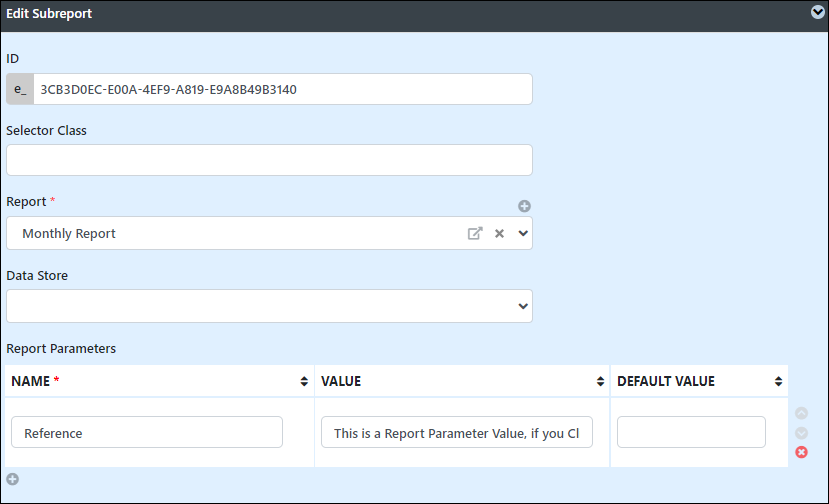Image resolution: width=829 pixels, height=504 pixels.
Task: Sort by DEFAULT VALUE column arrows
Action: point(778,381)
